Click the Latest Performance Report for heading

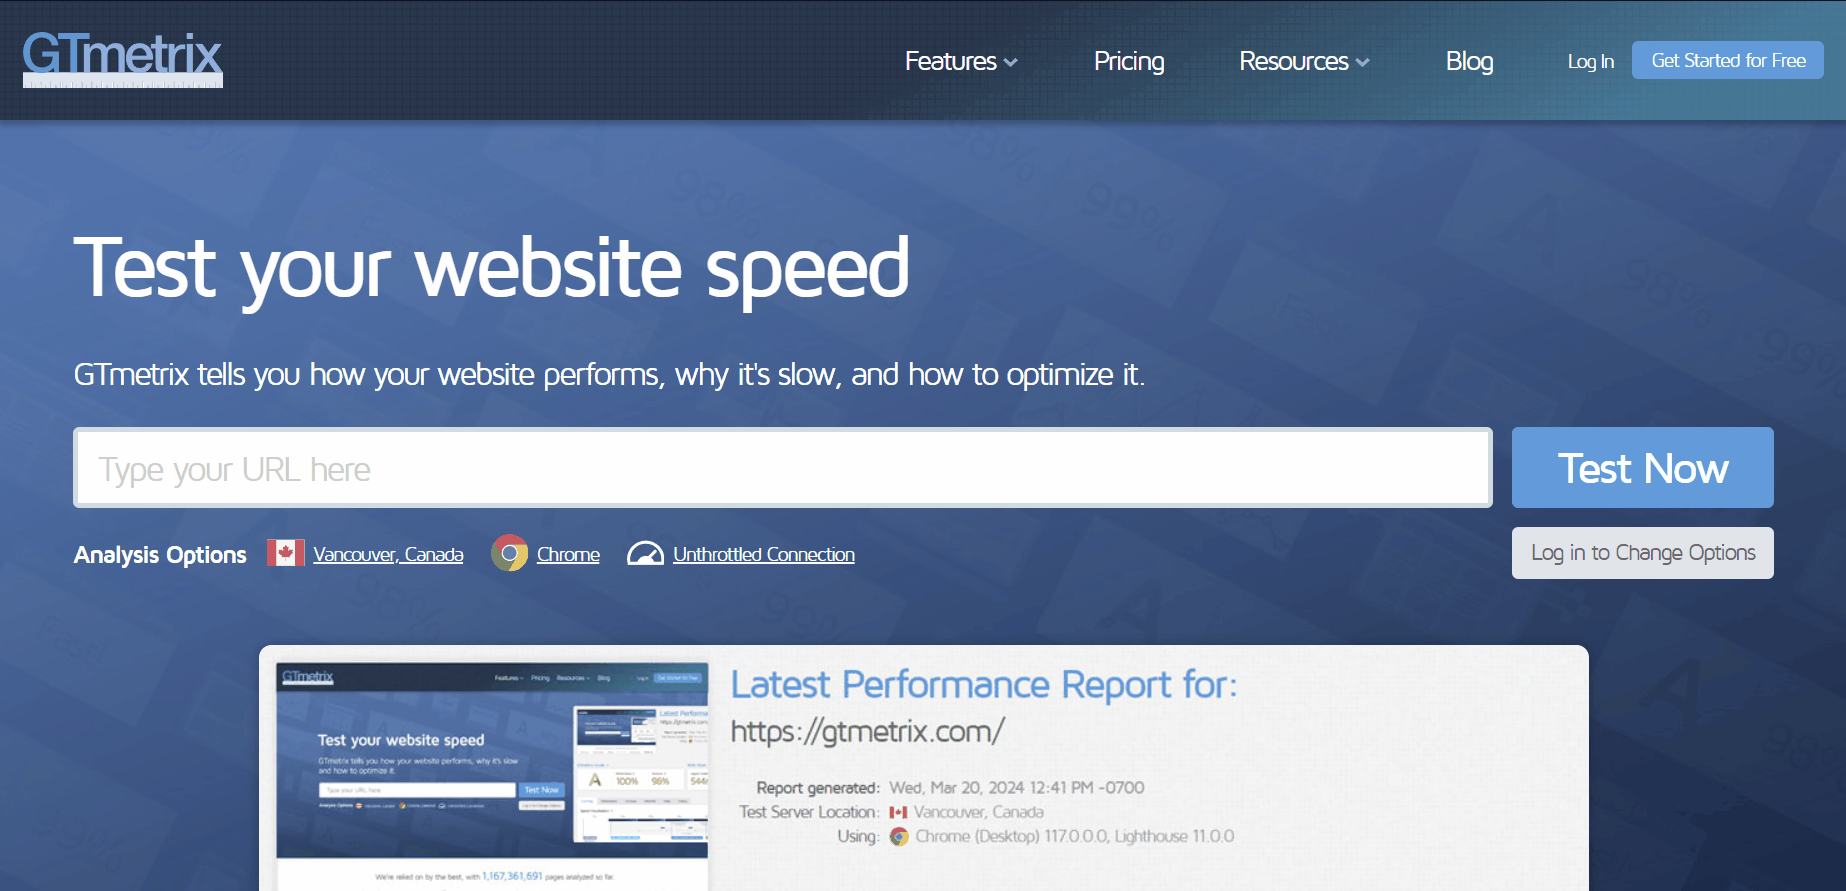coord(983,685)
